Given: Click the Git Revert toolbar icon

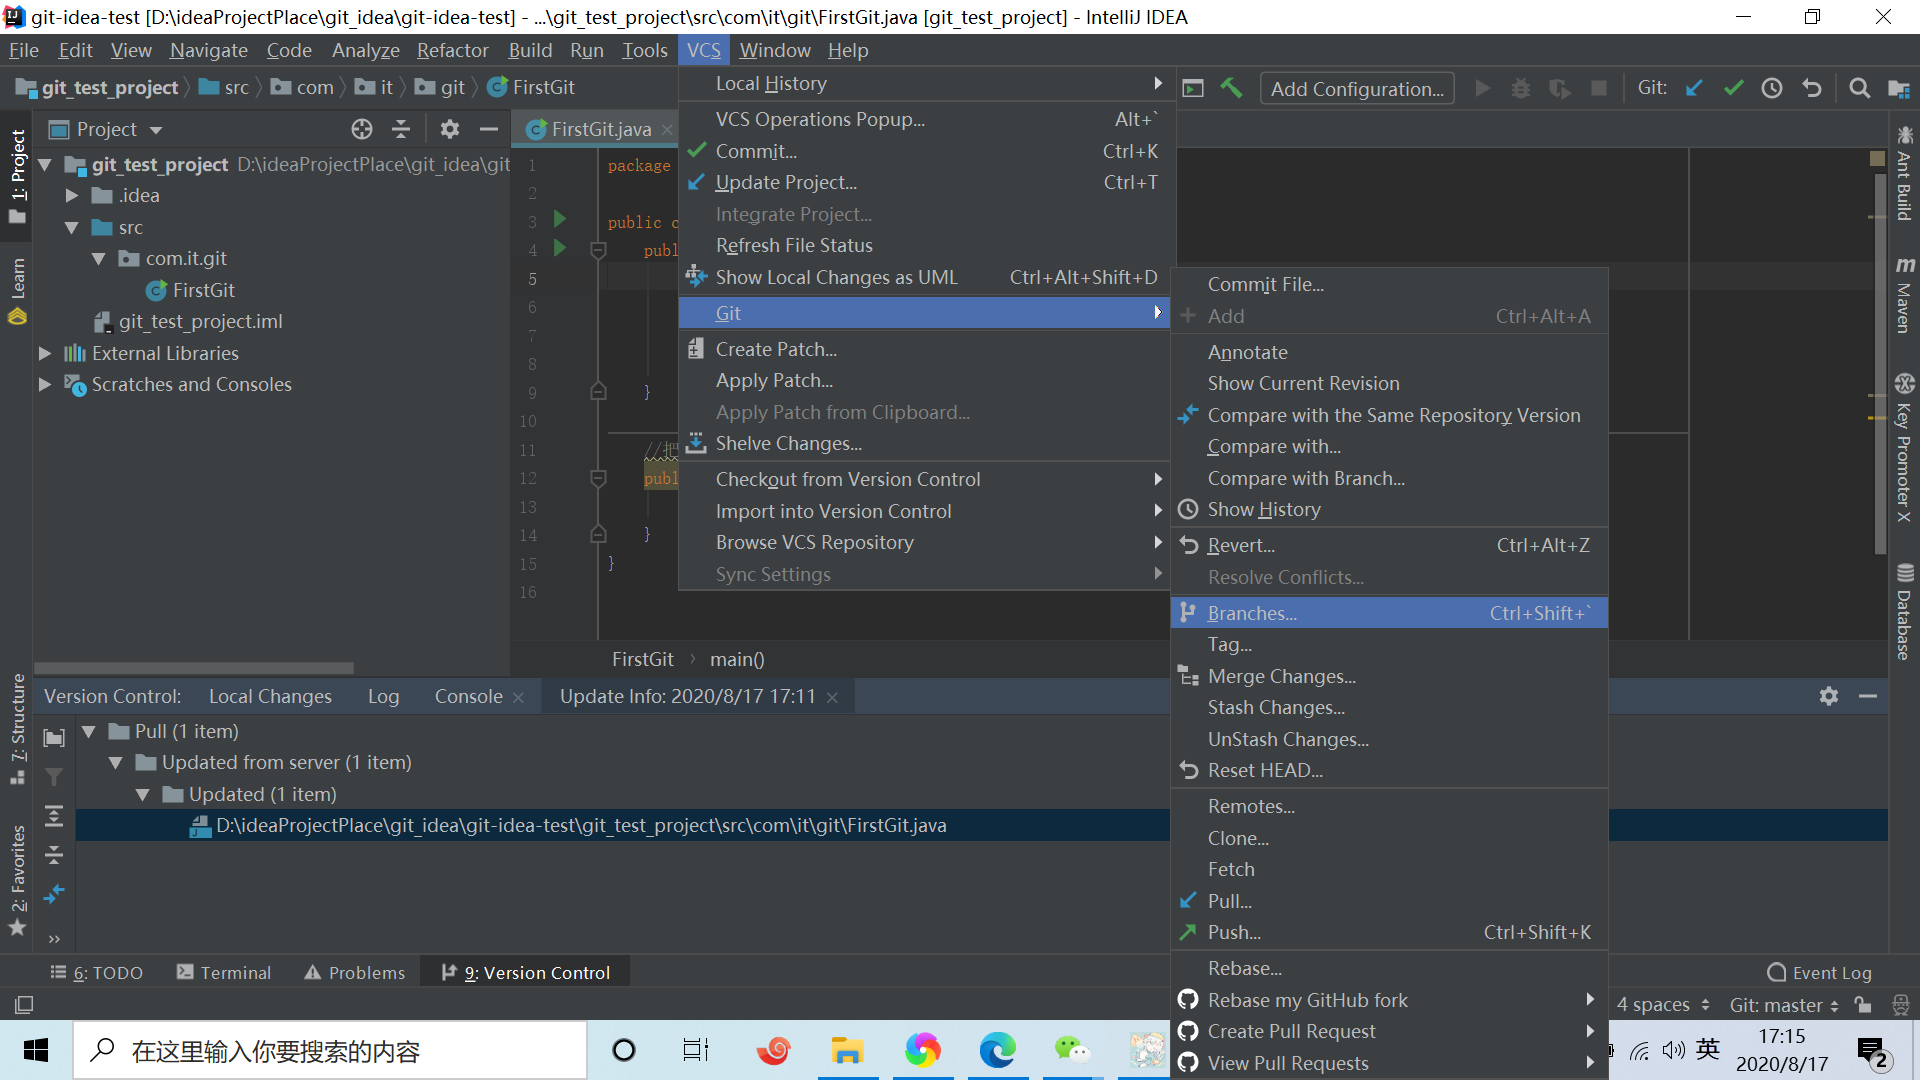Looking at the screenshot, I should (1812, 88).
